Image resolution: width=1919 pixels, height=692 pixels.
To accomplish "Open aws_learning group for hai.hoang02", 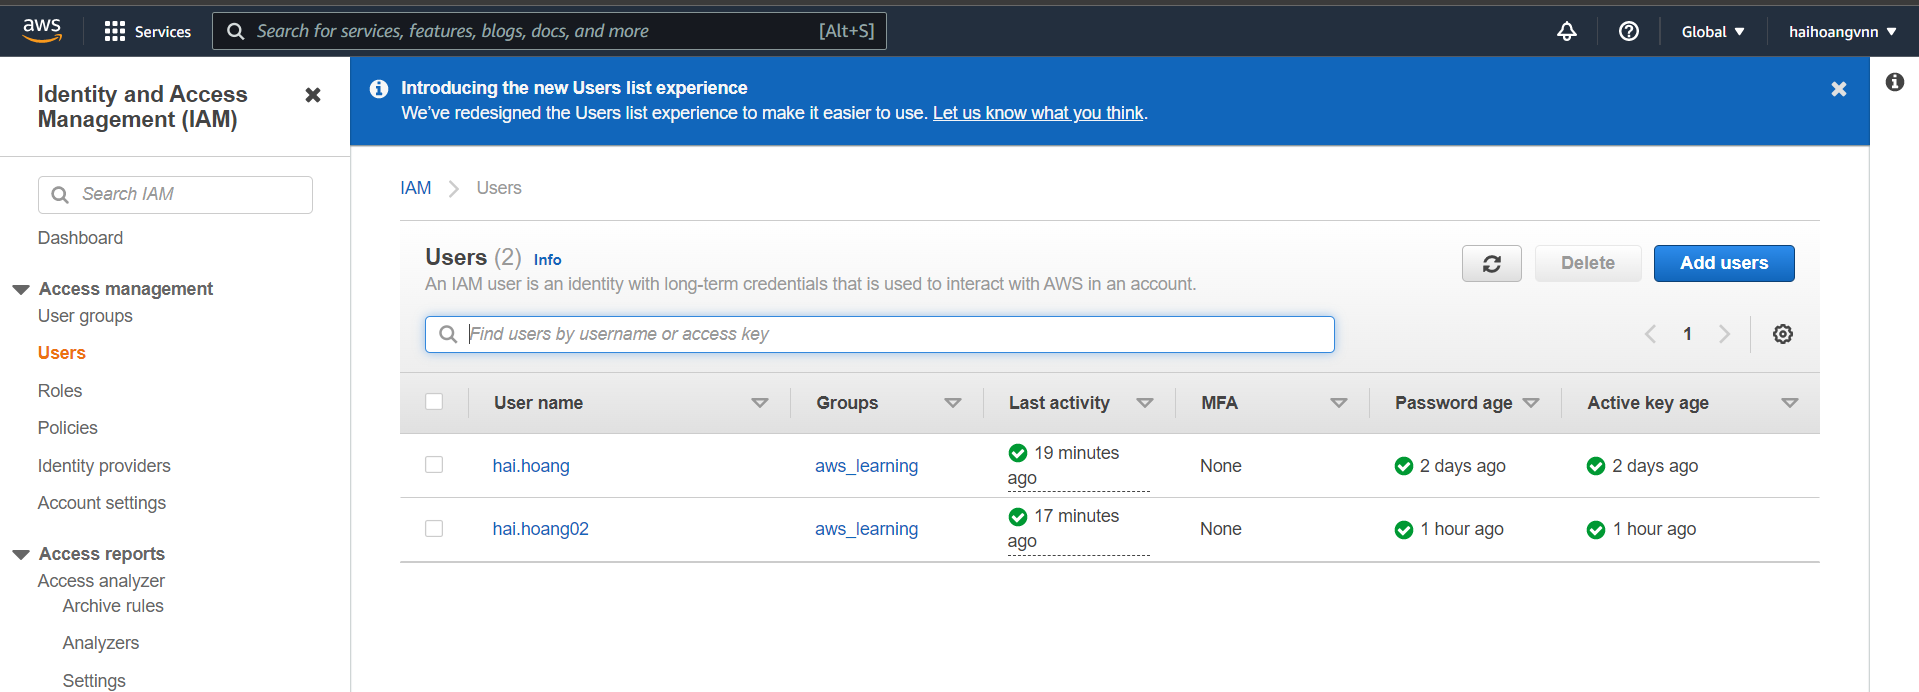I will [866, 529].
